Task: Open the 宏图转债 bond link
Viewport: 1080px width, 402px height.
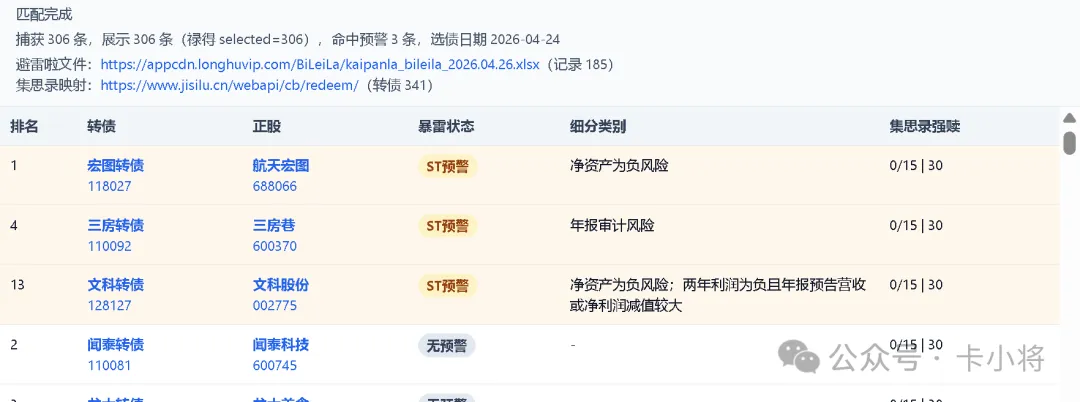Action: click(x=116, y=166)
